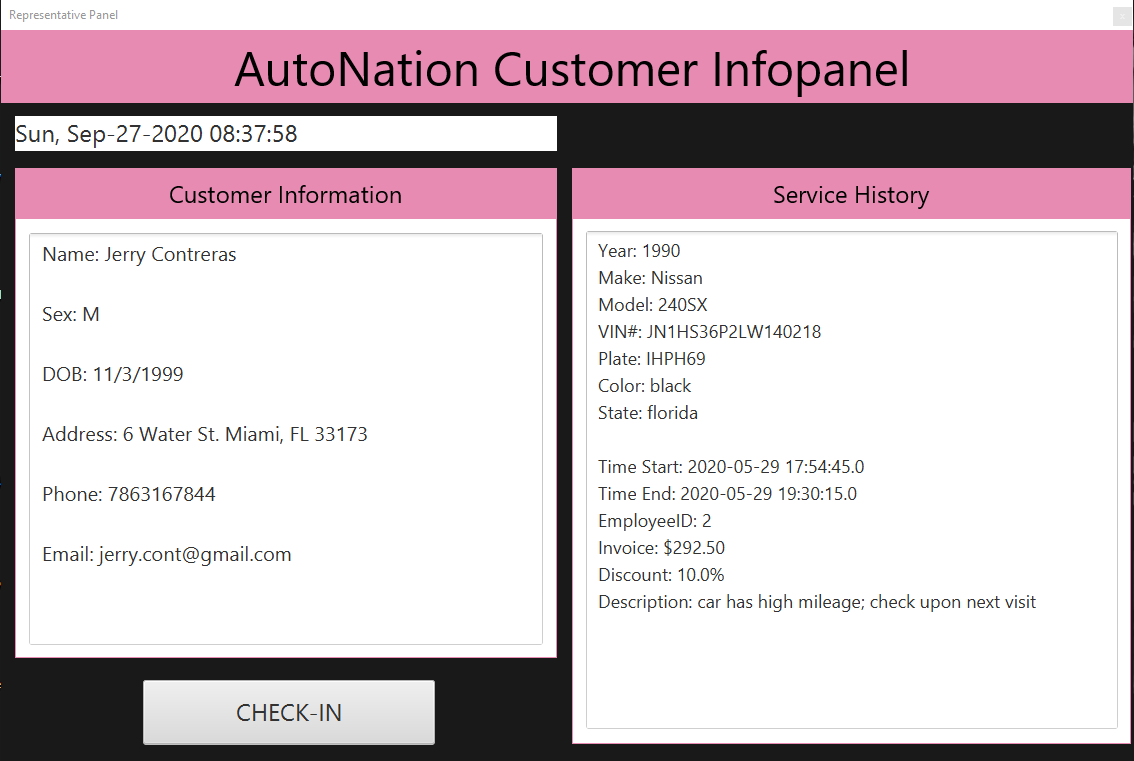Image resolution: width=1134 pixels, height=761 pixels.
Task: Select the State: florida entry
Action: click(648, 413)
